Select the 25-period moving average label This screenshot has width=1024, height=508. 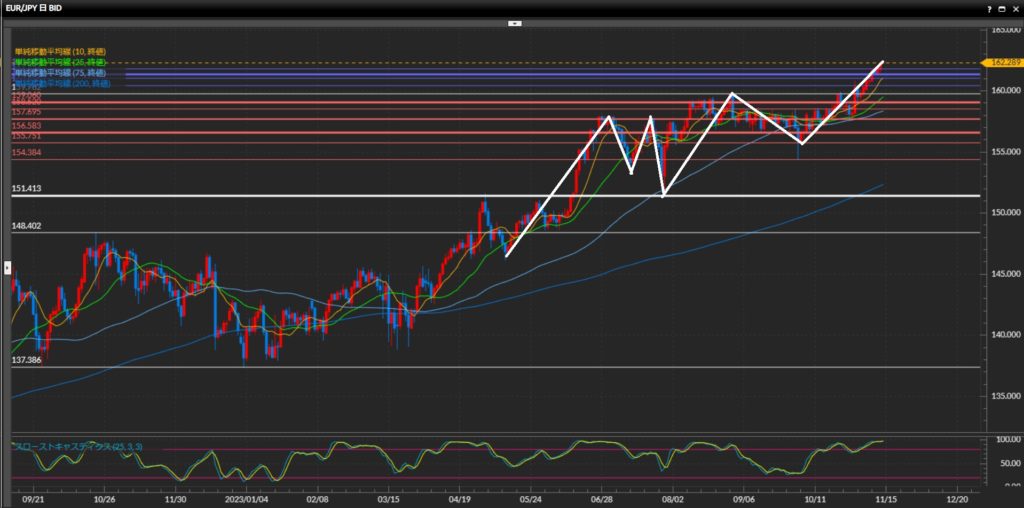tap(60, 62)
